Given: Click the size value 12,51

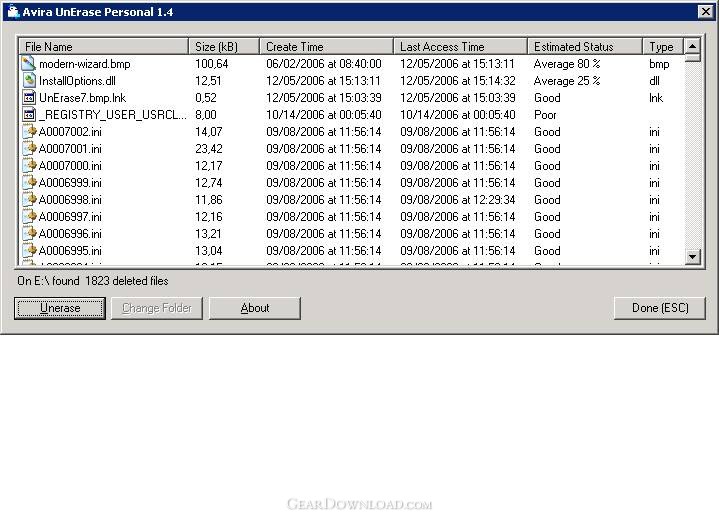Looking at the screenshot, I should click(209, 81).
